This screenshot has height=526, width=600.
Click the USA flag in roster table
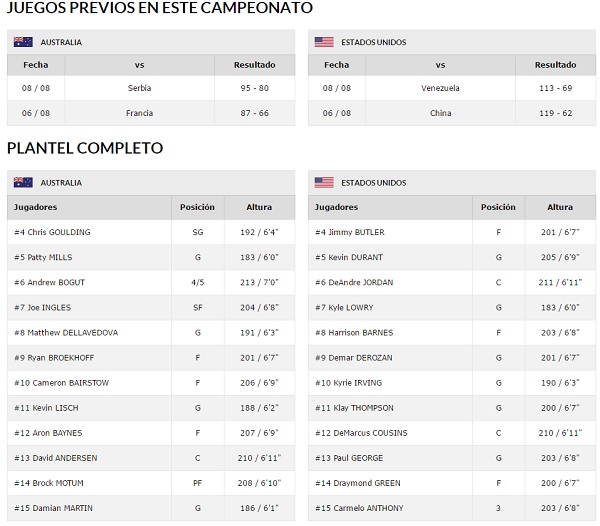[x=324, y=182]
